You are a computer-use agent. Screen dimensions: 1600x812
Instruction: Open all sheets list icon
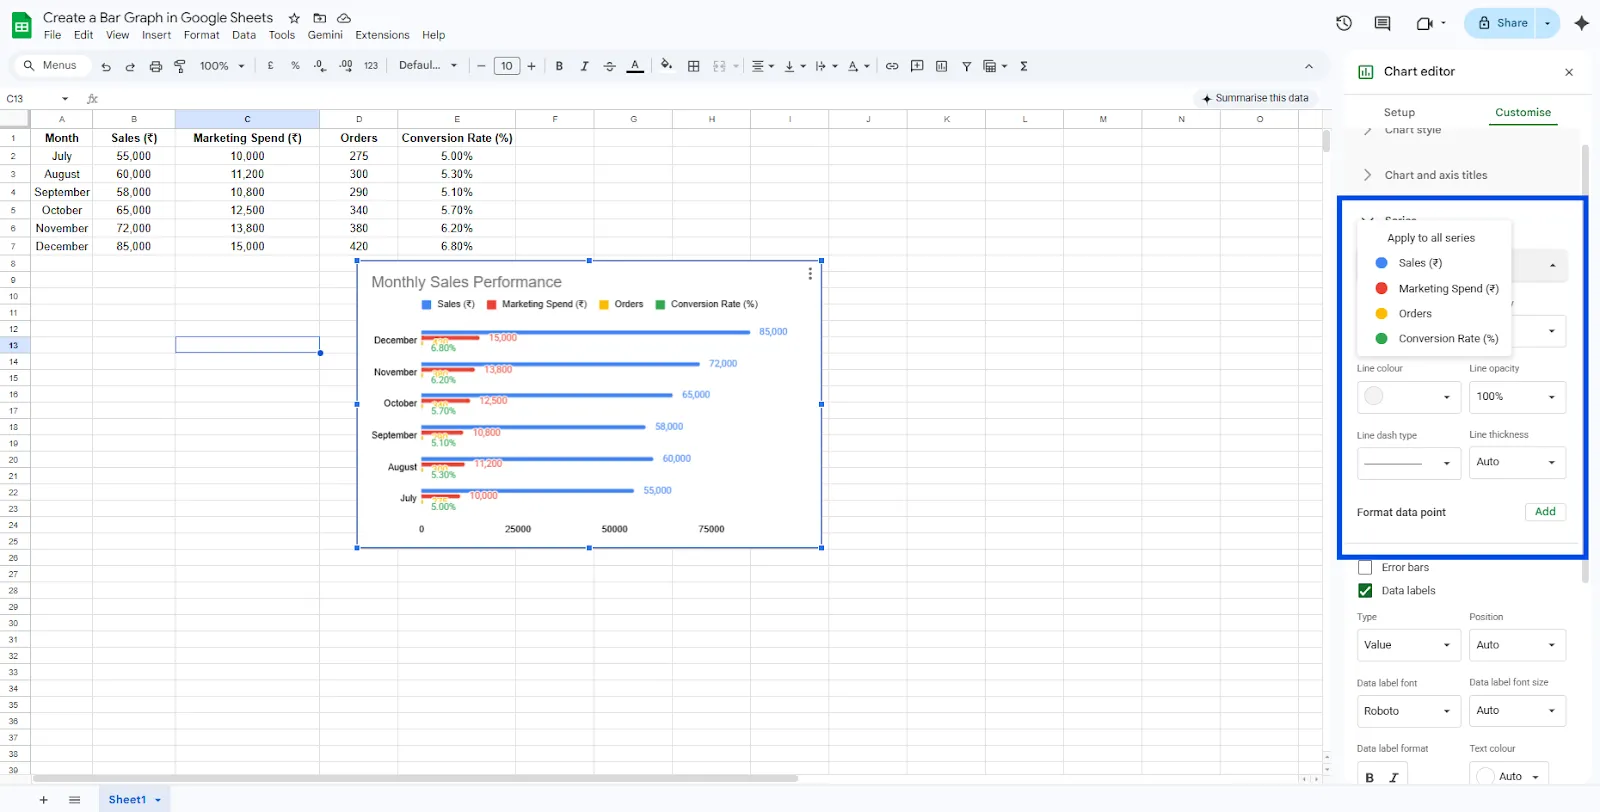tap(74, 800)
